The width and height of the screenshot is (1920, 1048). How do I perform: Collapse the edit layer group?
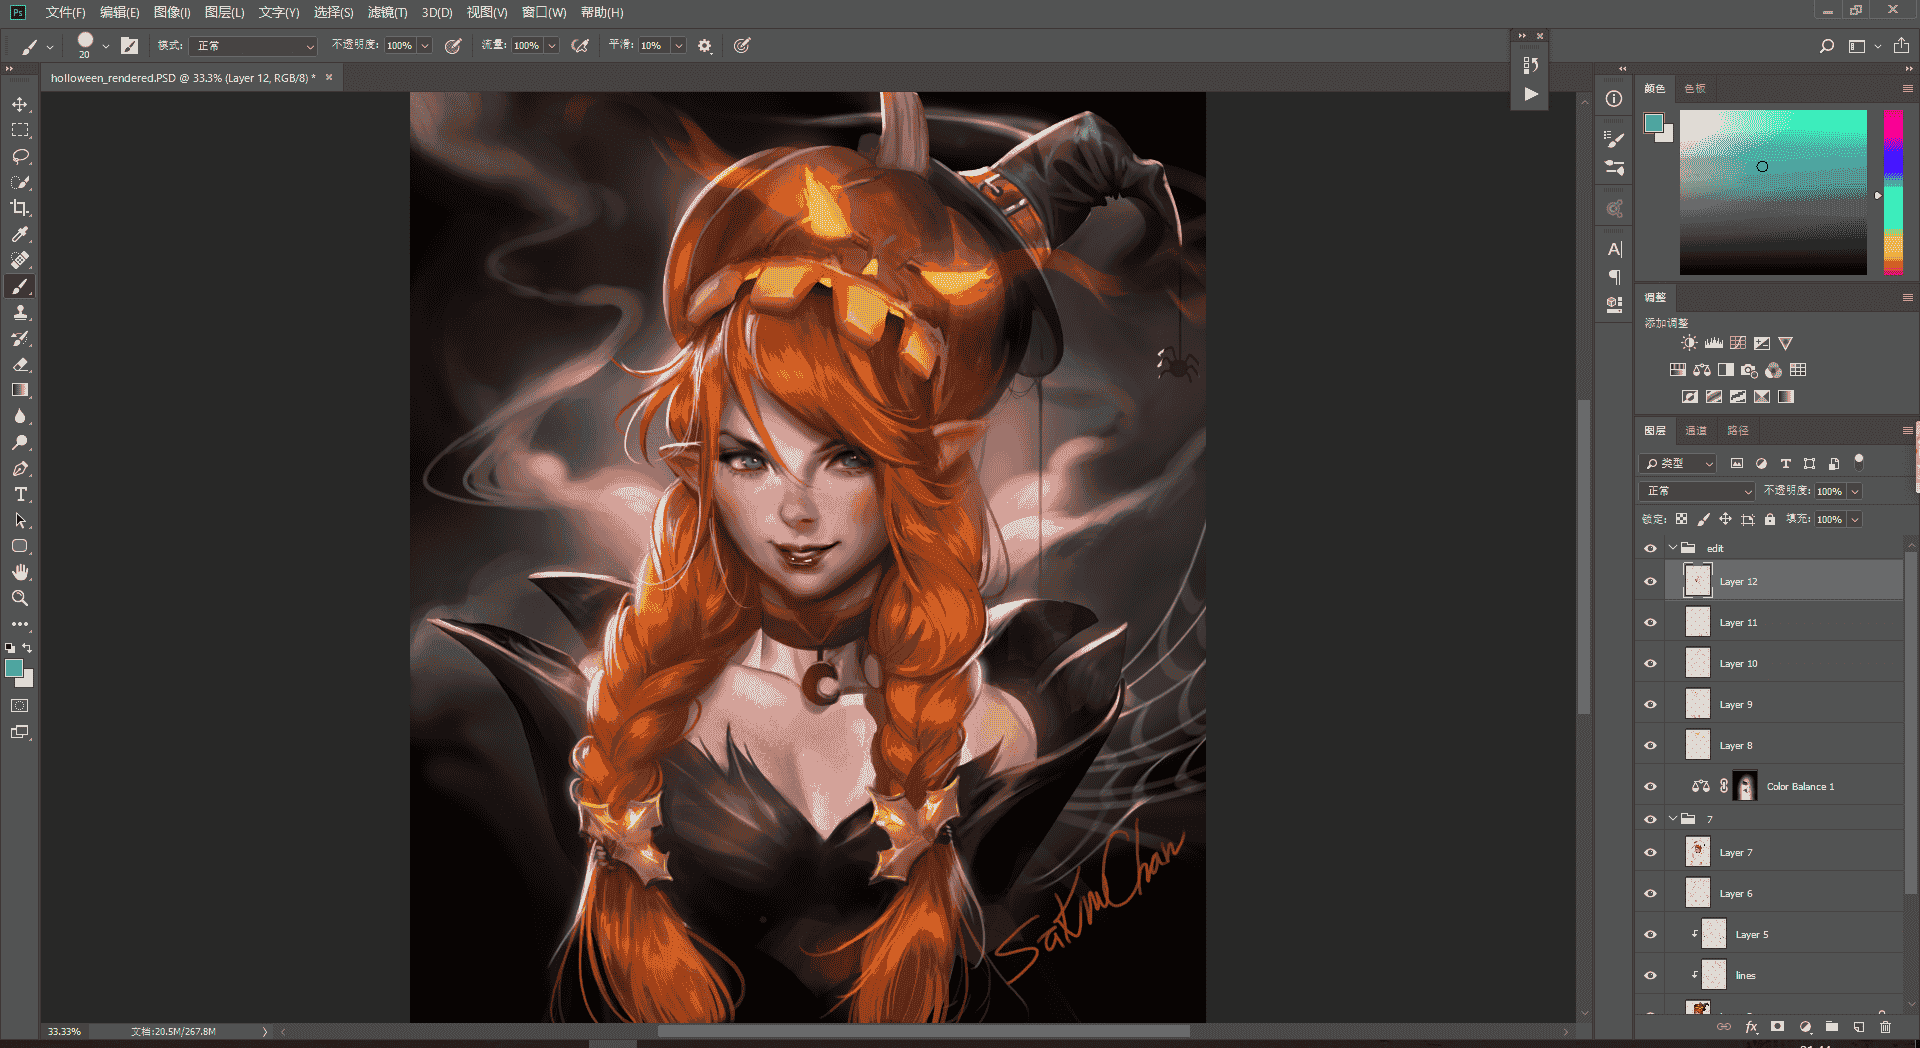pos(1673,548)
